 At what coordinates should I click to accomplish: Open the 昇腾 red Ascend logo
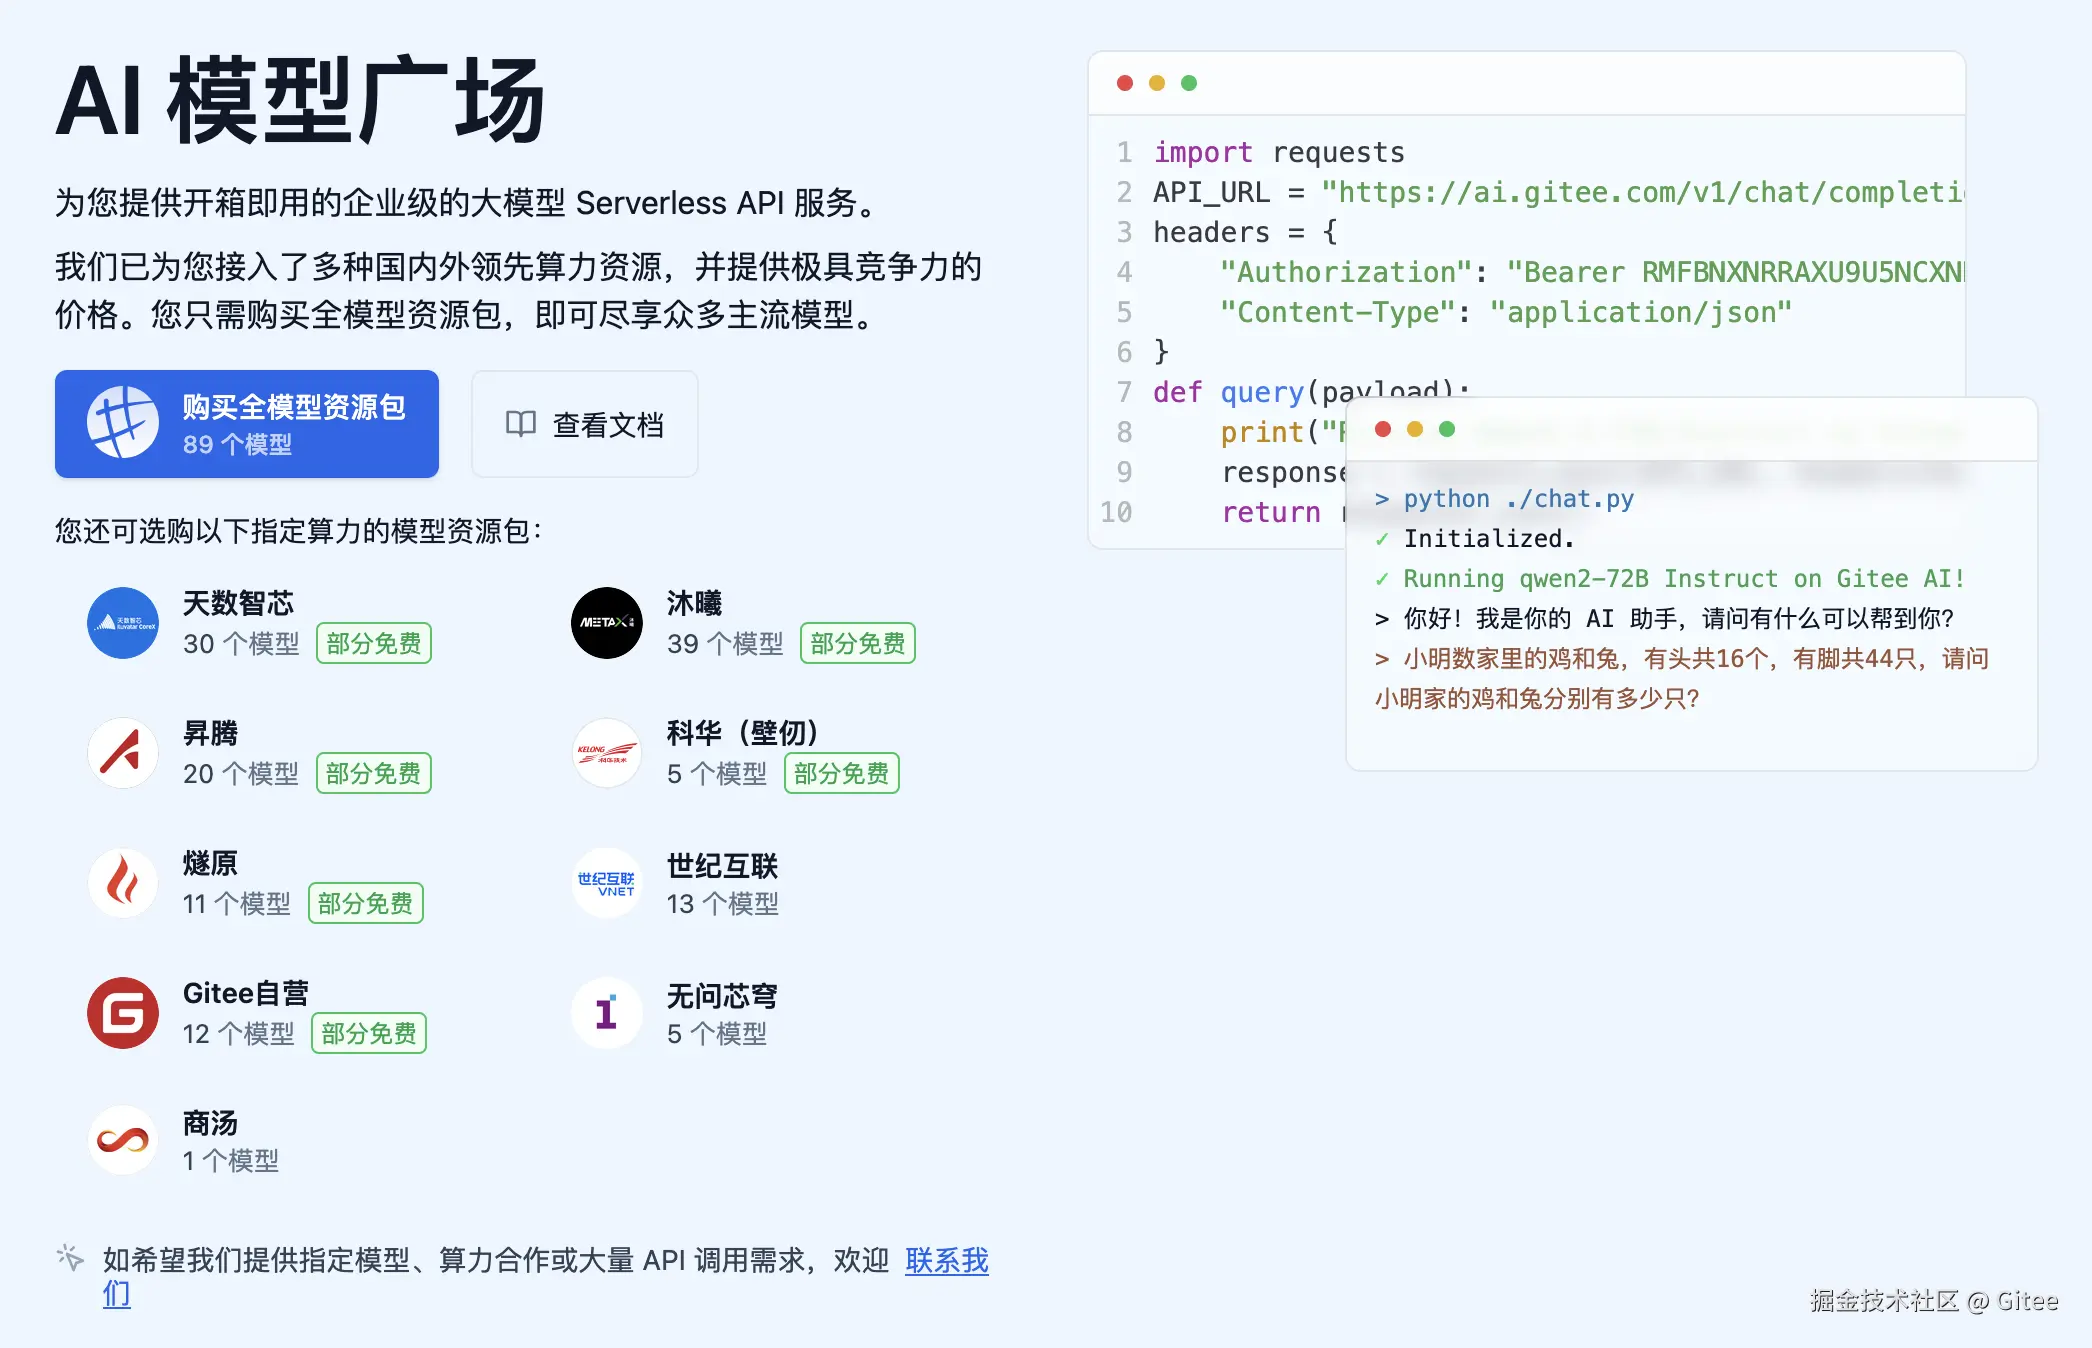(x=122, y=753)
